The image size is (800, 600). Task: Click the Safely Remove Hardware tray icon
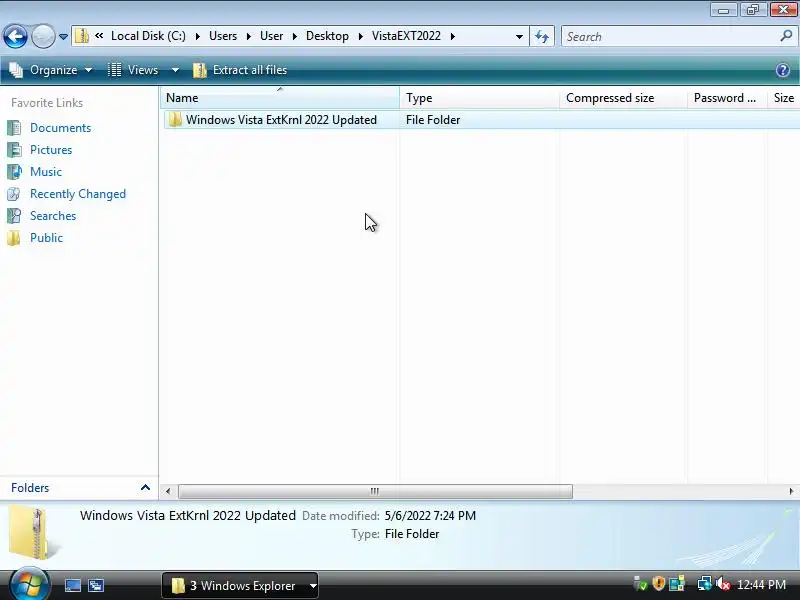point(640,583)
